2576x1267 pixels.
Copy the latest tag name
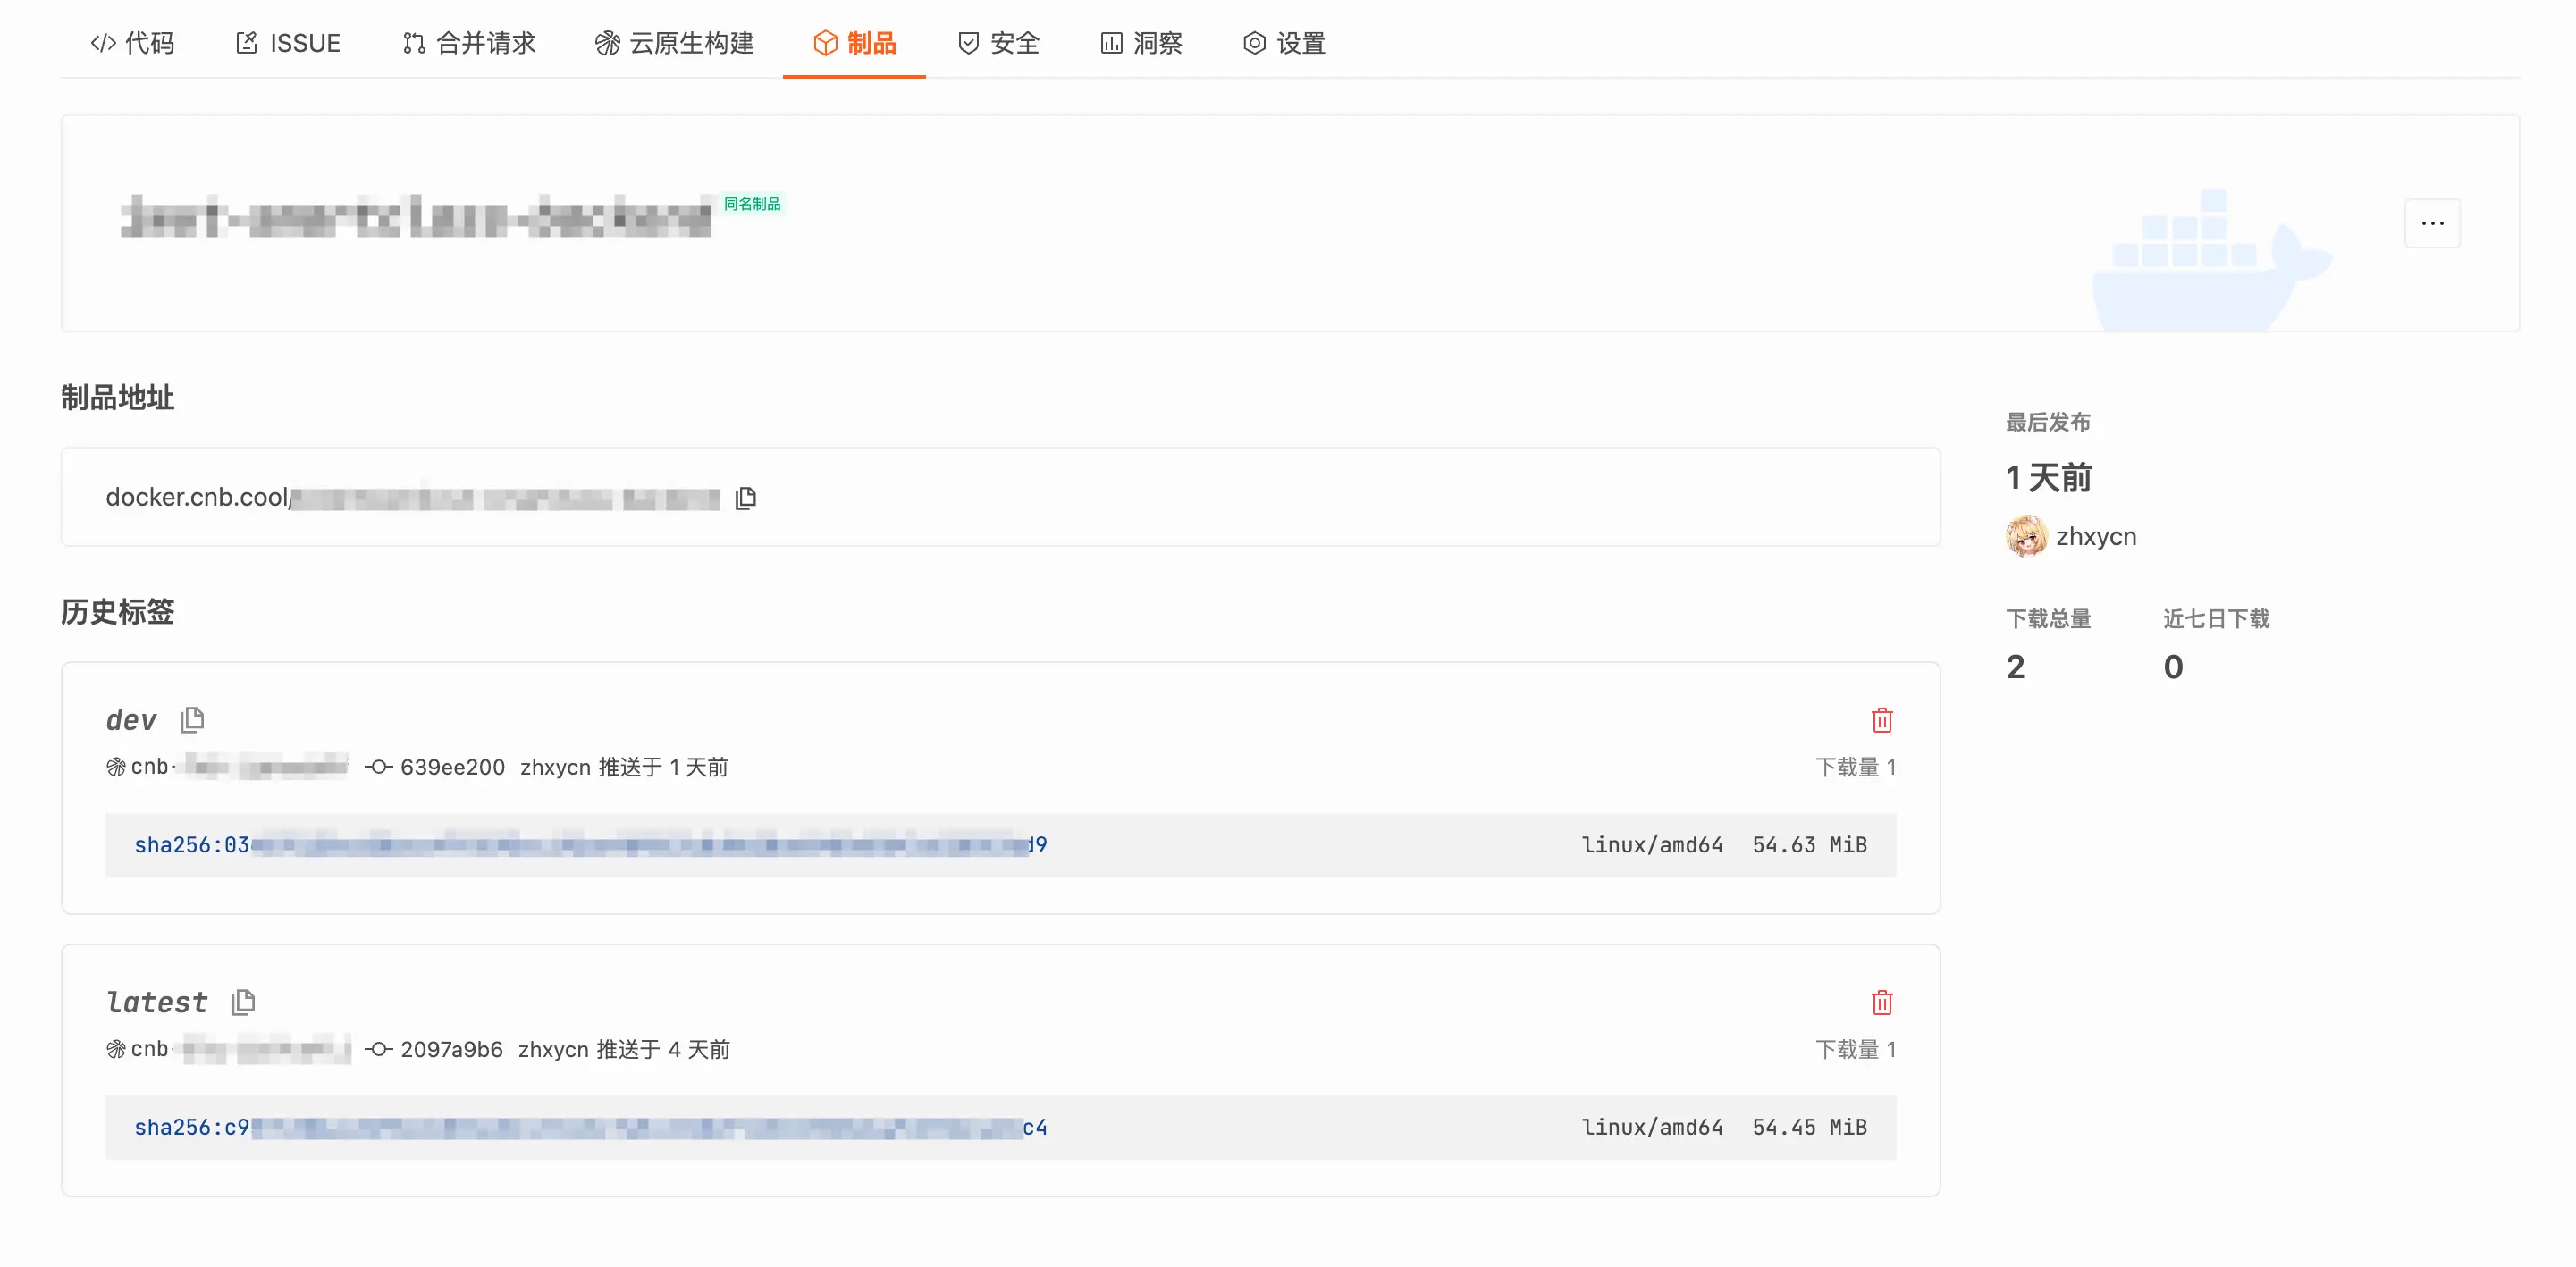point(243,1001)
